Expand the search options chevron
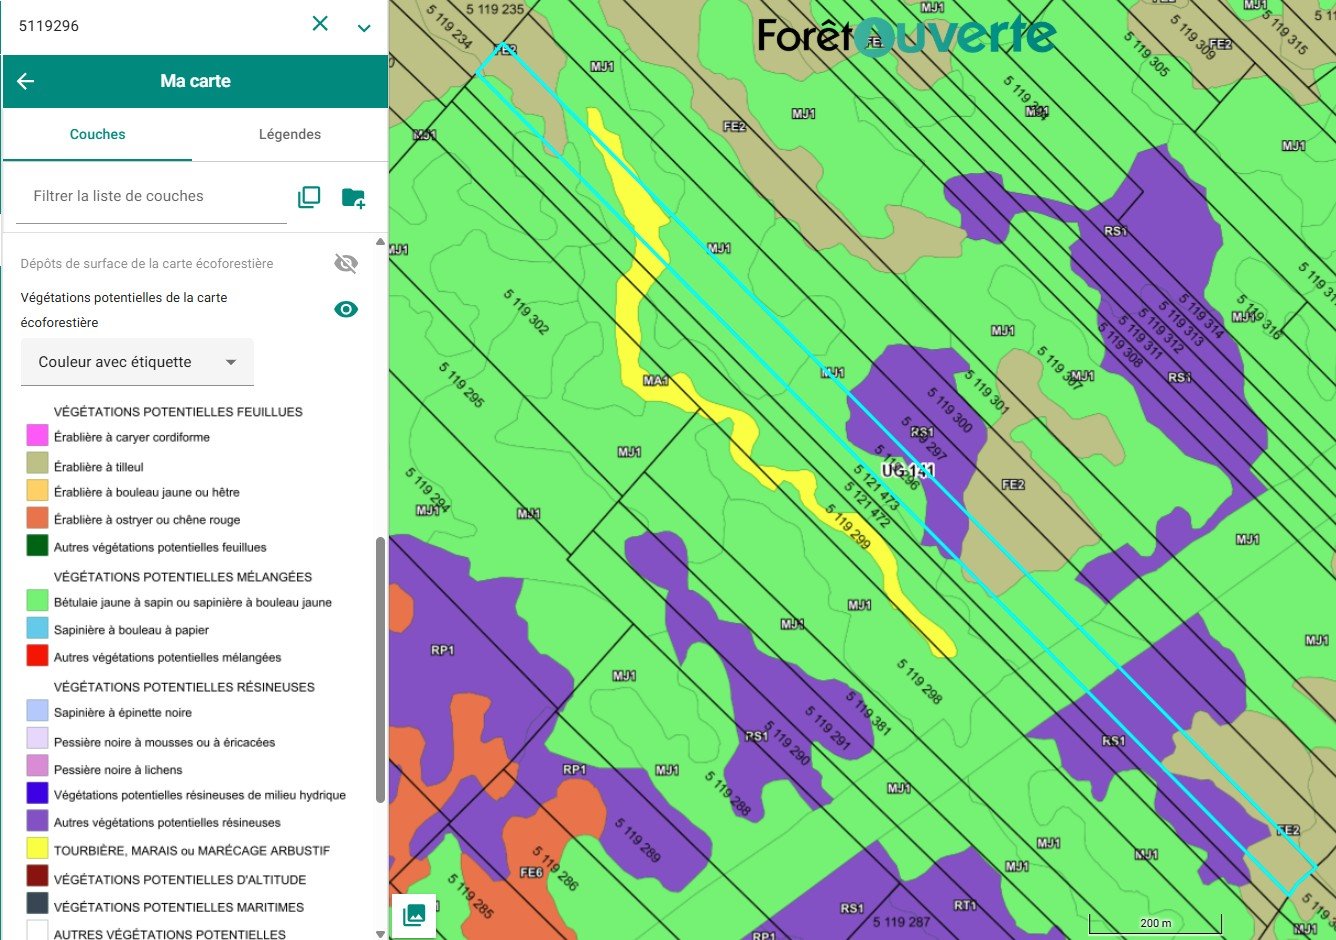This screenshot has height=940, width=1336. tap(364, 28)
